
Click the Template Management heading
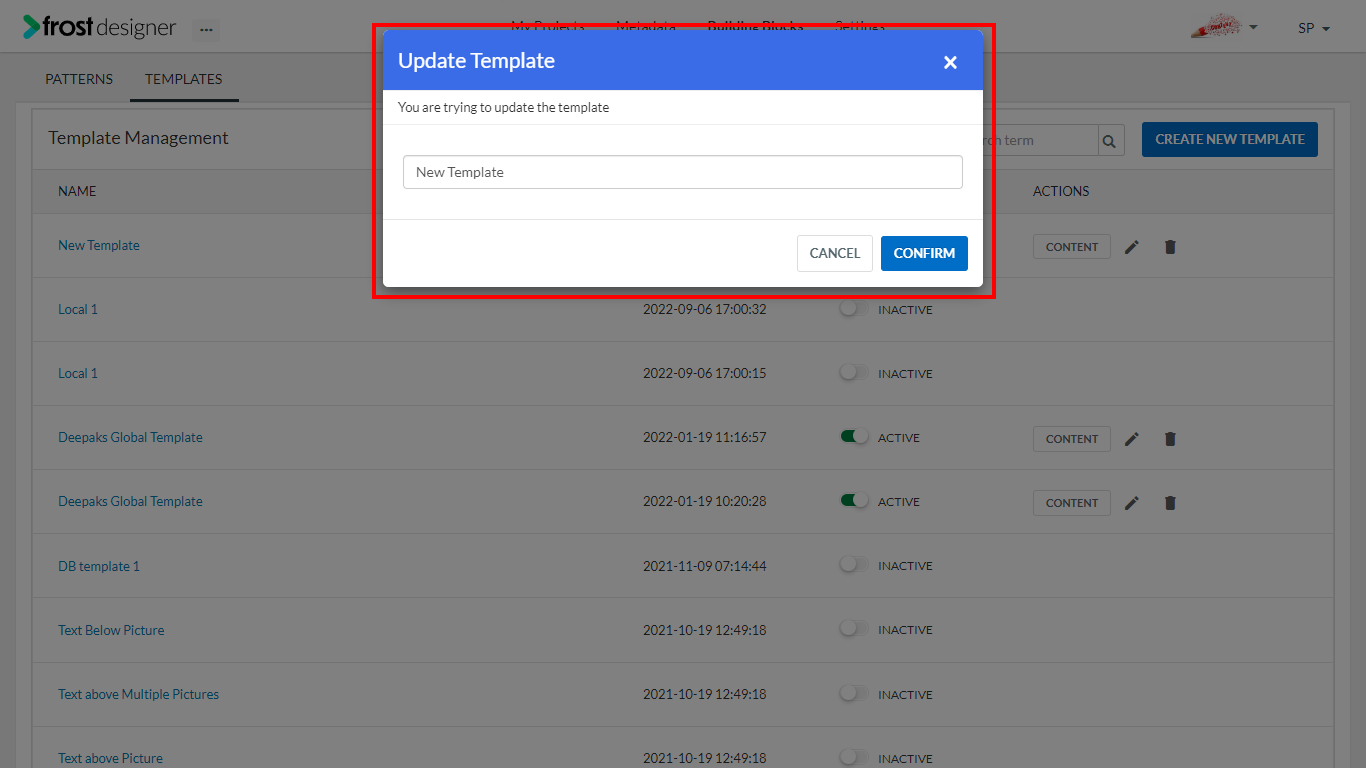pyautogui.click(x=138, y=138)
